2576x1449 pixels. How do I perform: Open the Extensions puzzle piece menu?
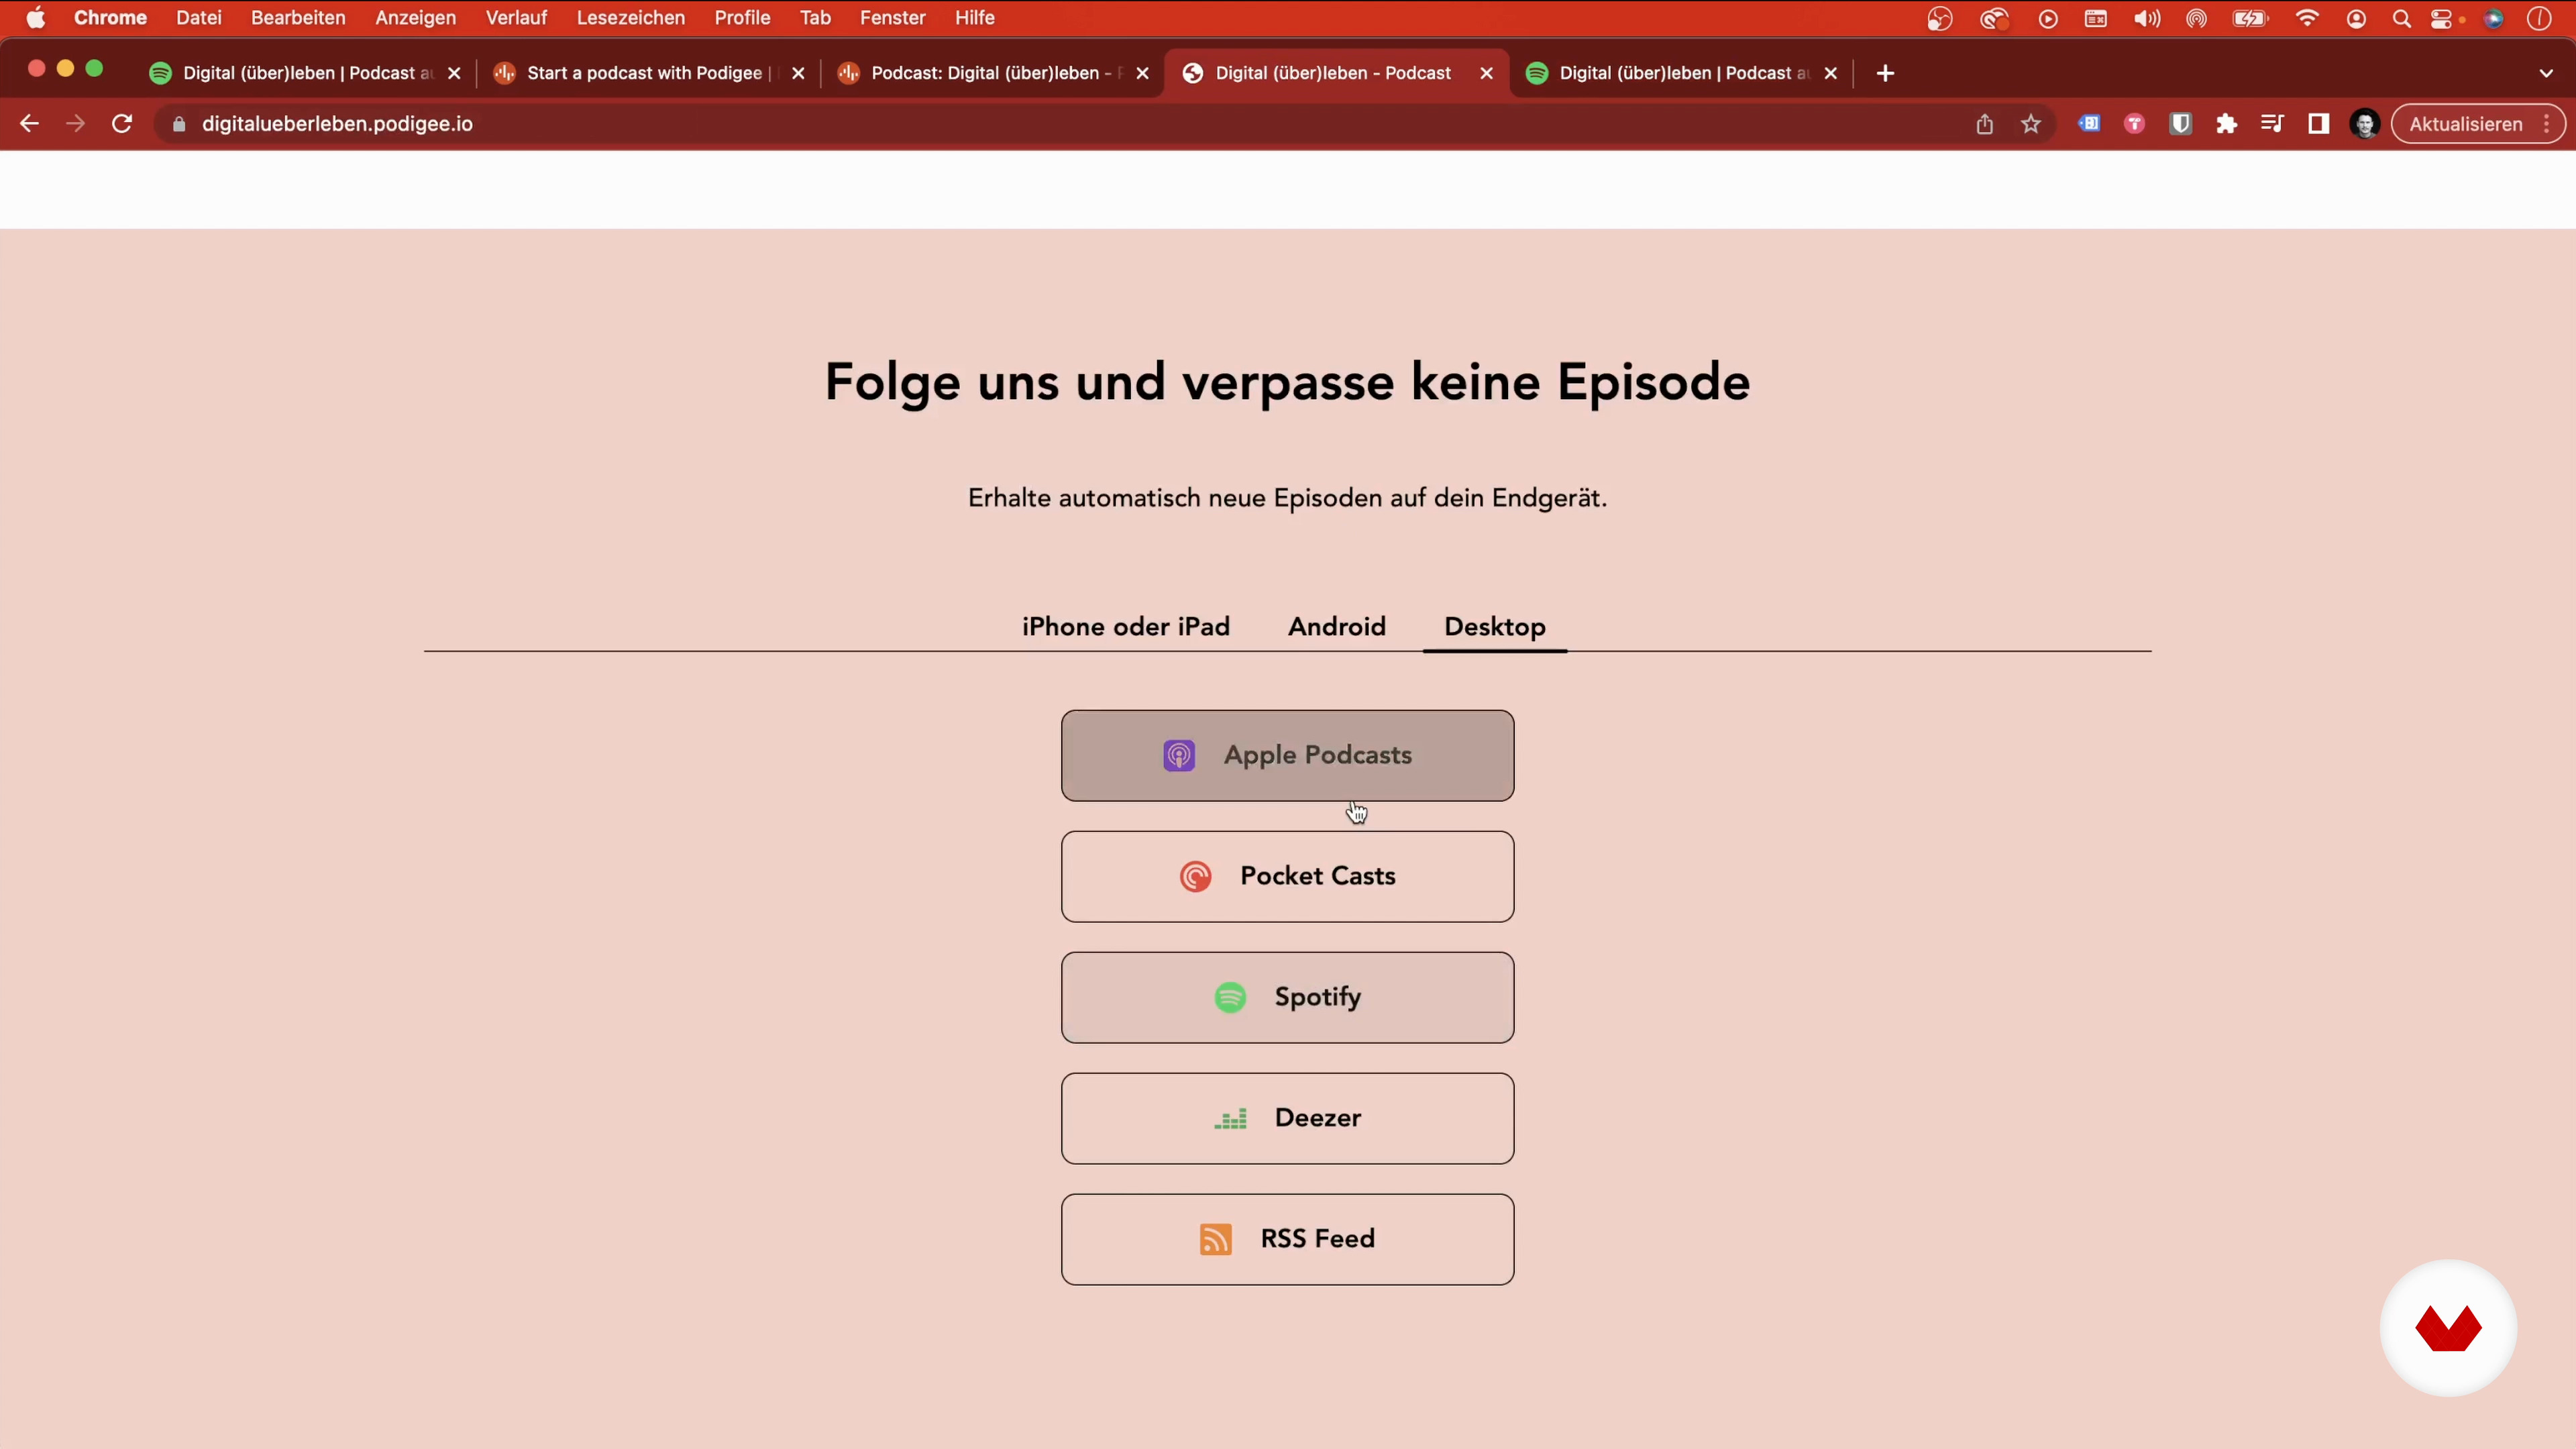click(x=2226, y=124)
